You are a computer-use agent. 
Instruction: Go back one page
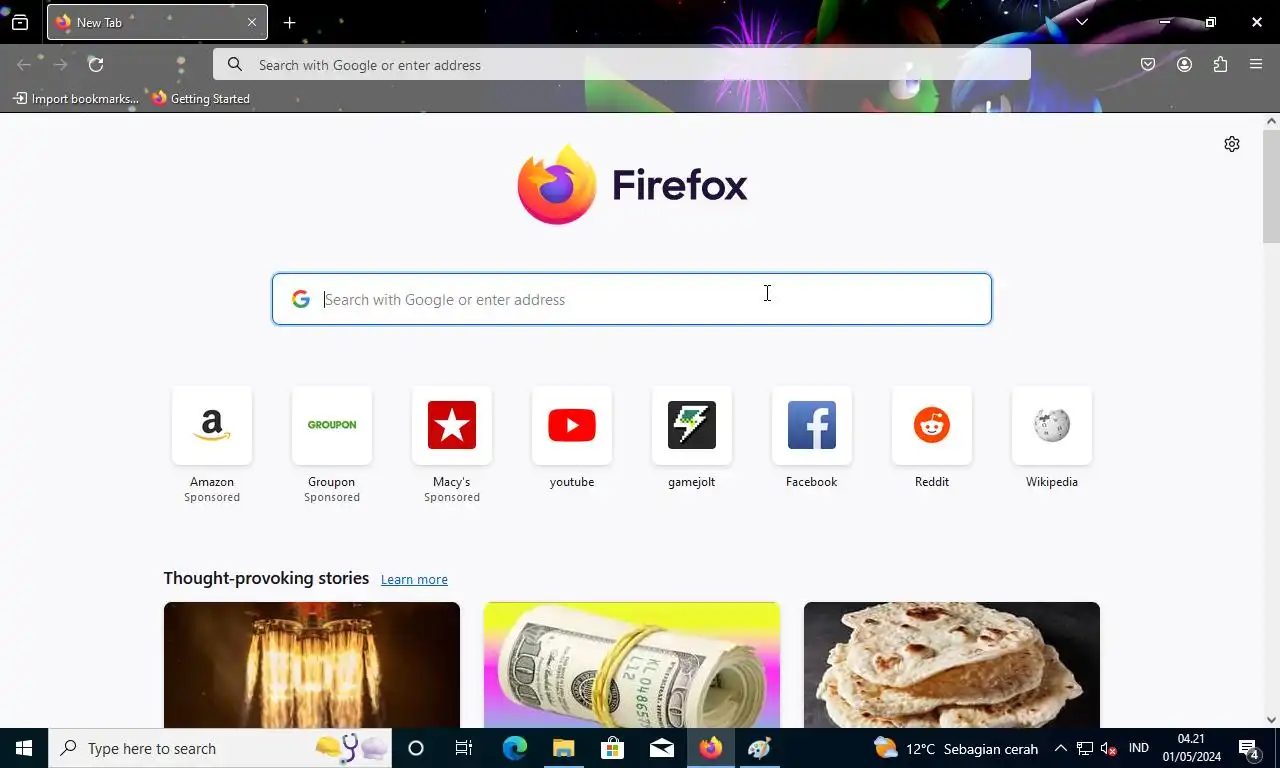[x=24, y=65]
